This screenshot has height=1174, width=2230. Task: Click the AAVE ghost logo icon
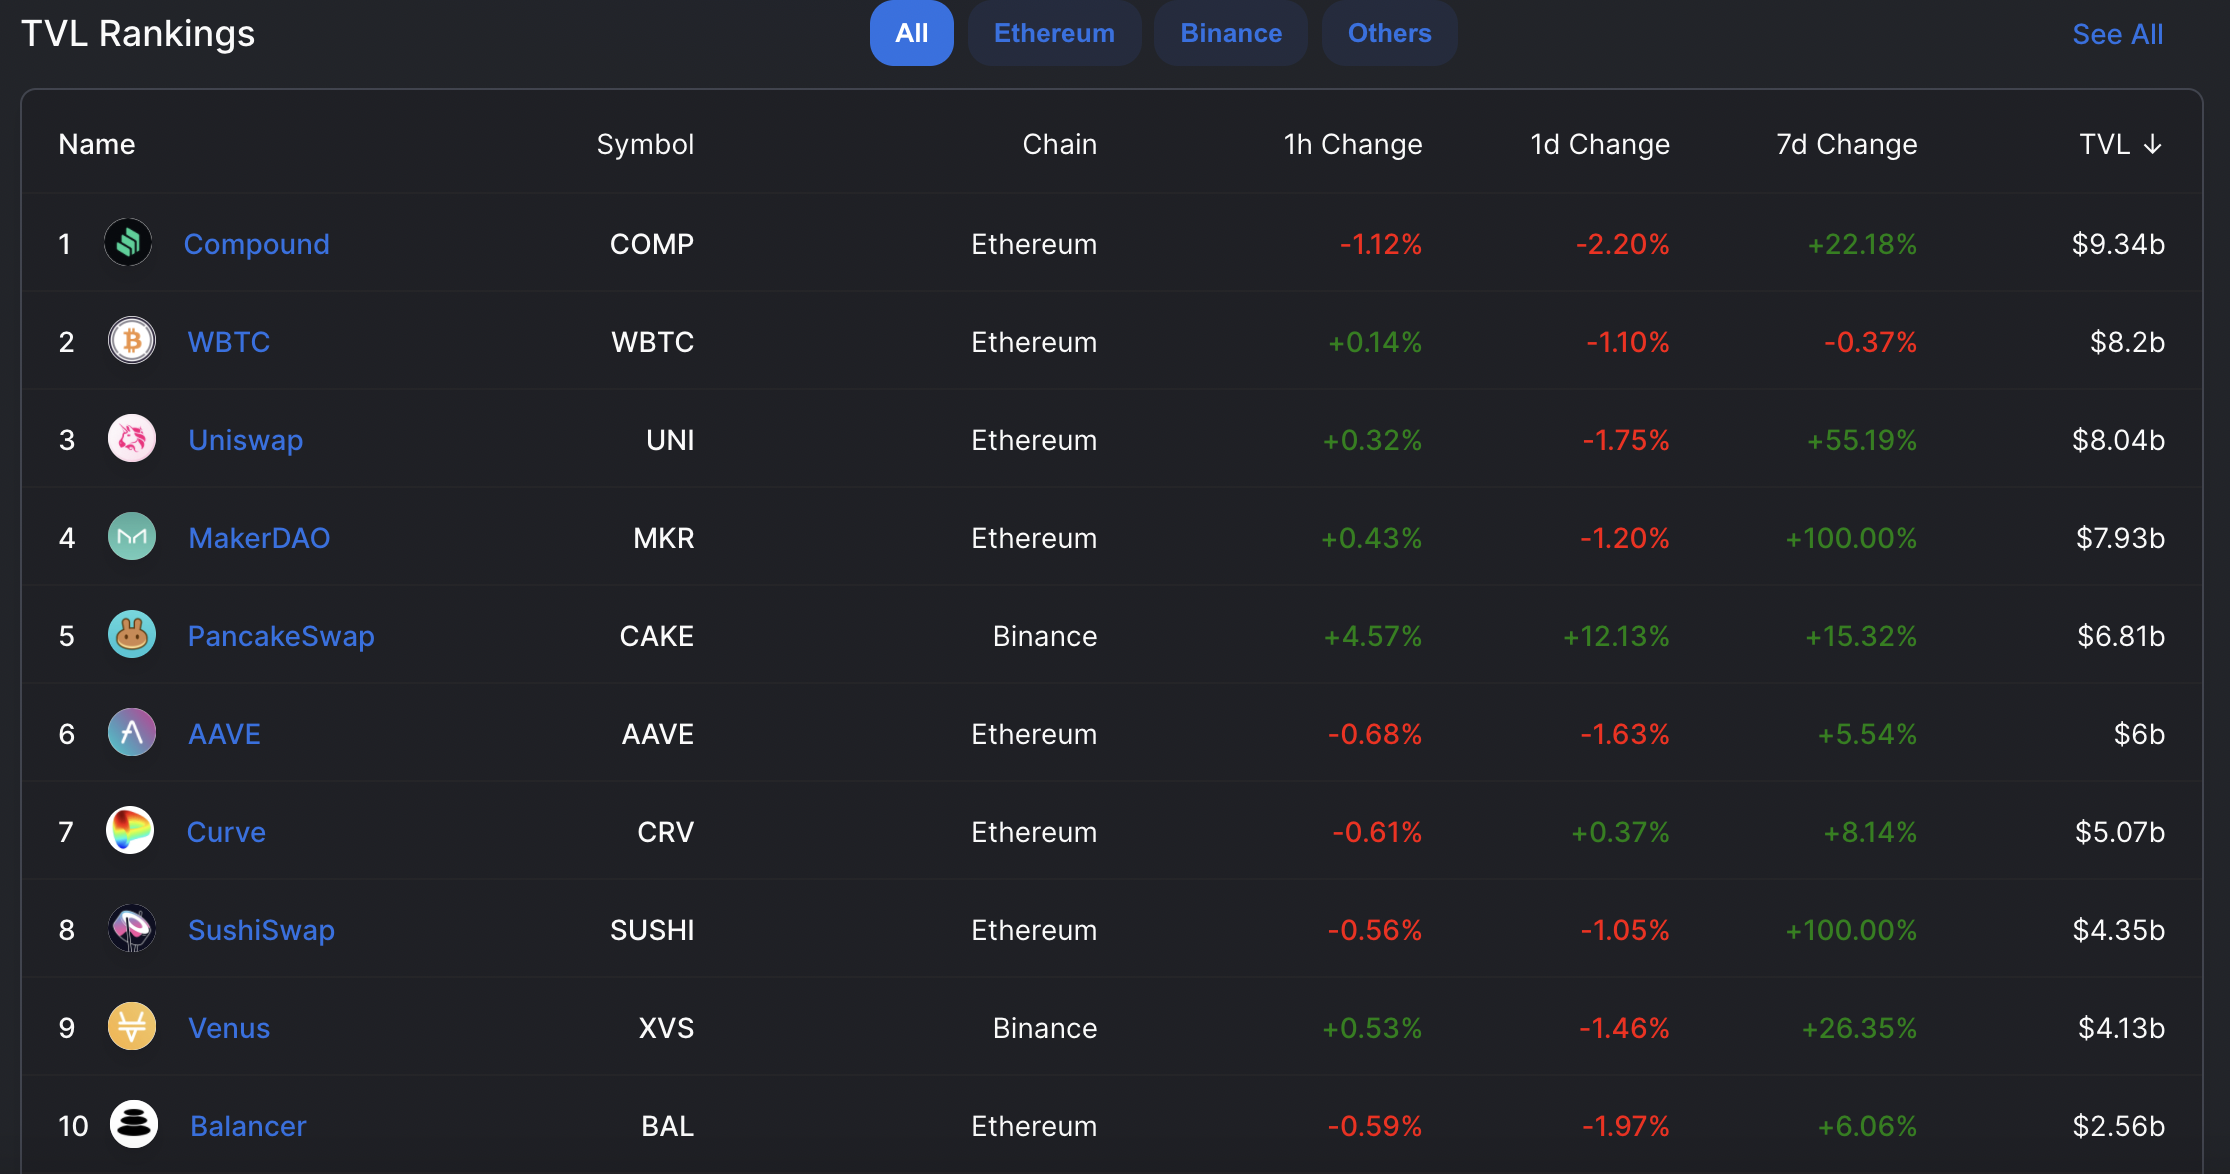coord(132,732)
